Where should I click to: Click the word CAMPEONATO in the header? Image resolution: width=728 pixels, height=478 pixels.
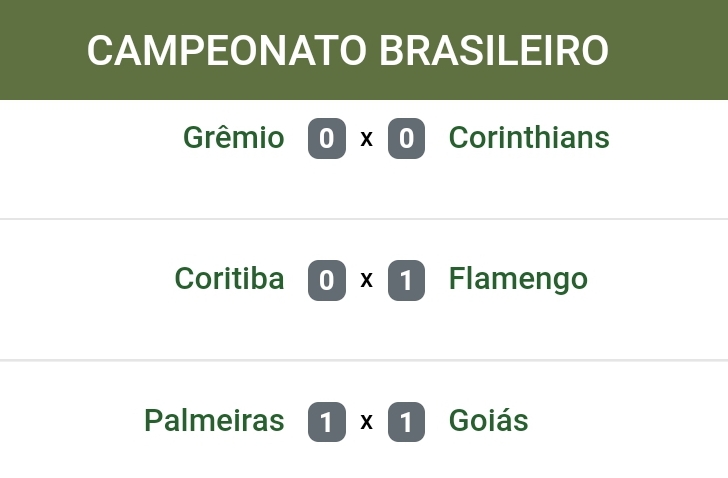[226, 50]
